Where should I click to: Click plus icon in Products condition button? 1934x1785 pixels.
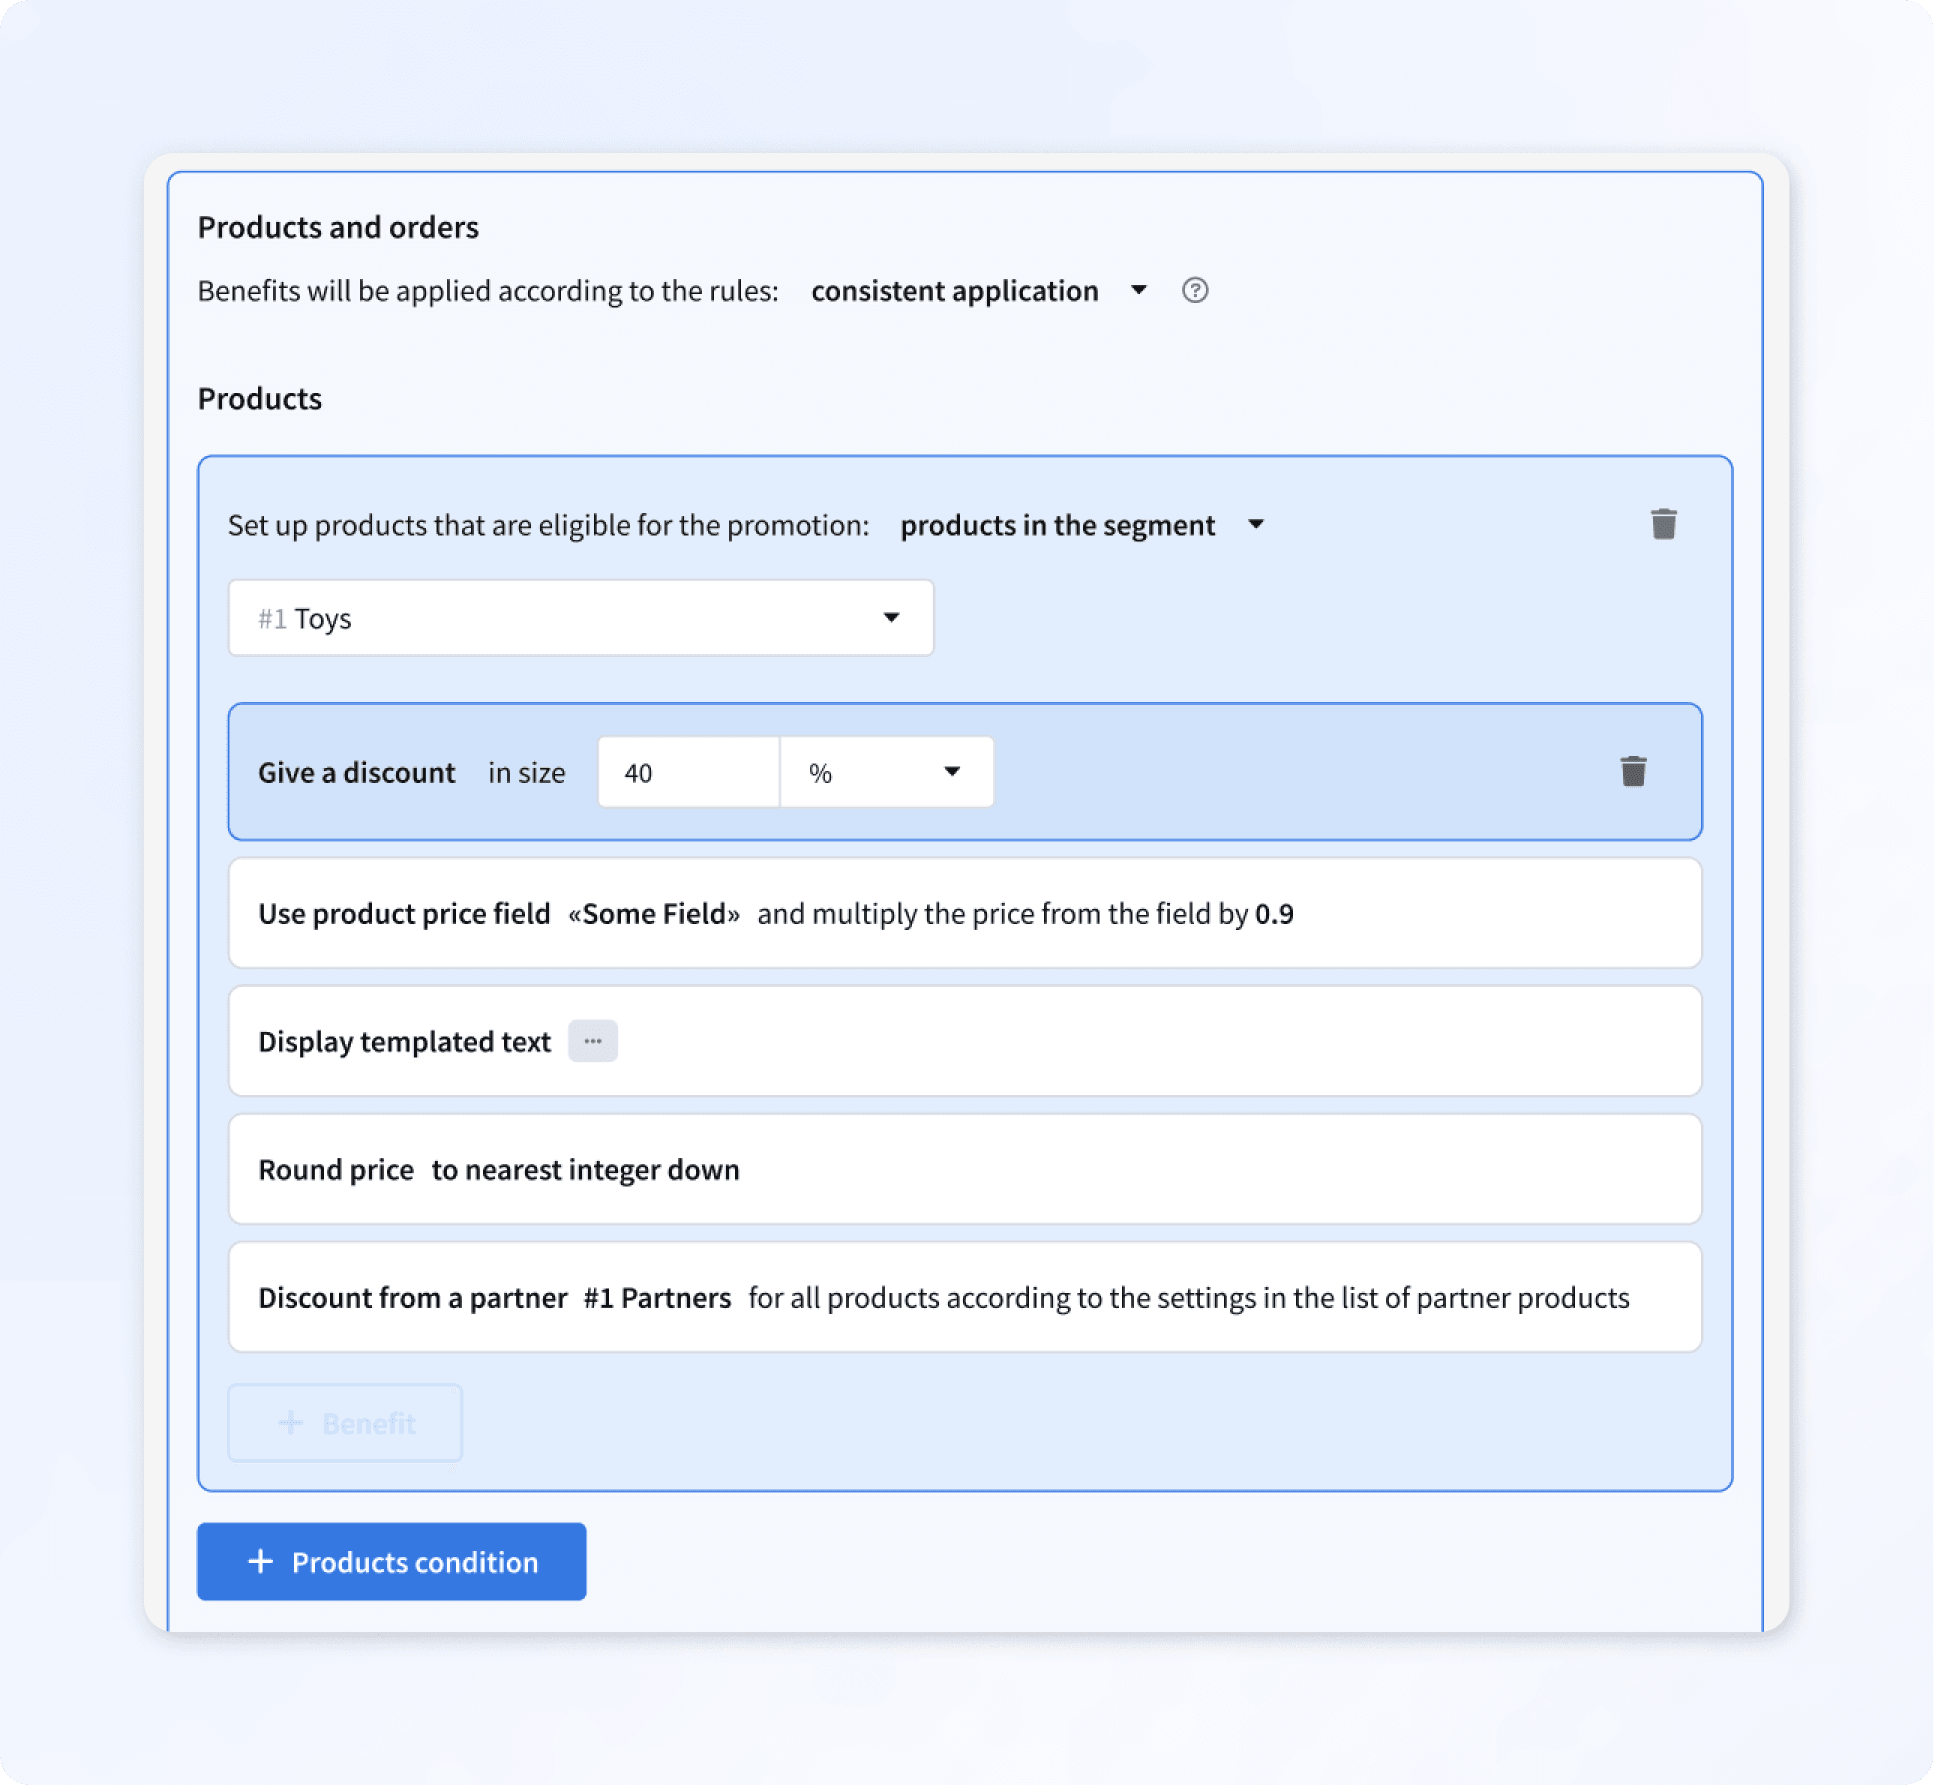260,1561
